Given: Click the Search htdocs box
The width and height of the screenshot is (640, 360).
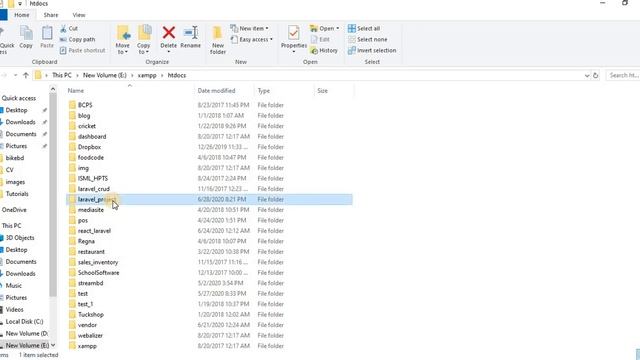Looking at the screenshot, I should [623, 76].
